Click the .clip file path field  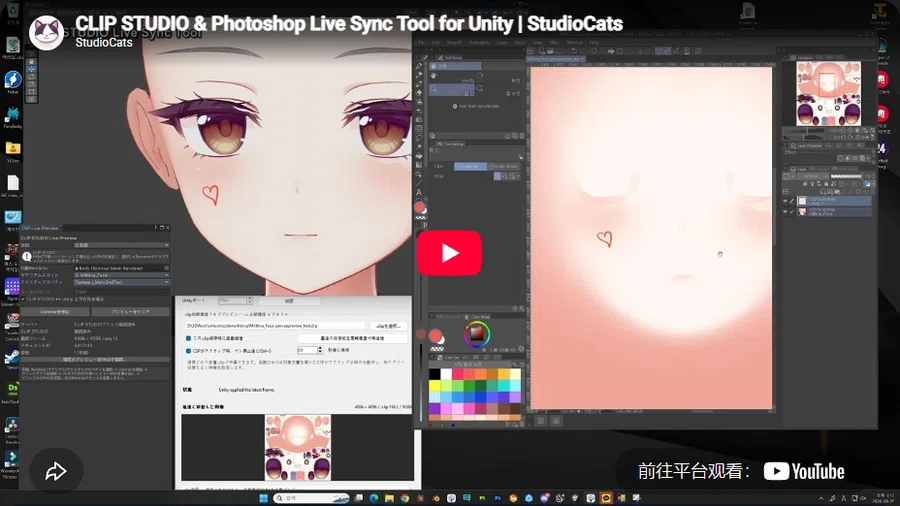click(274, 326)
